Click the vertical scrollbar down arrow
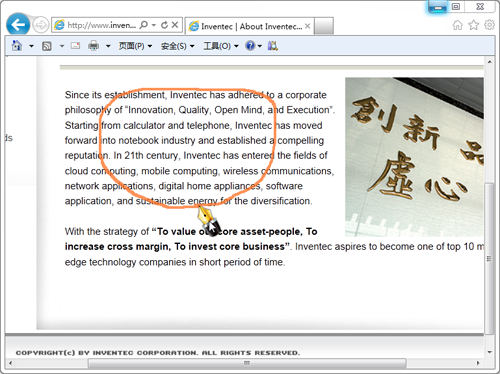The height and width of the screenshot is (374, 500). (x=489, y=352)
